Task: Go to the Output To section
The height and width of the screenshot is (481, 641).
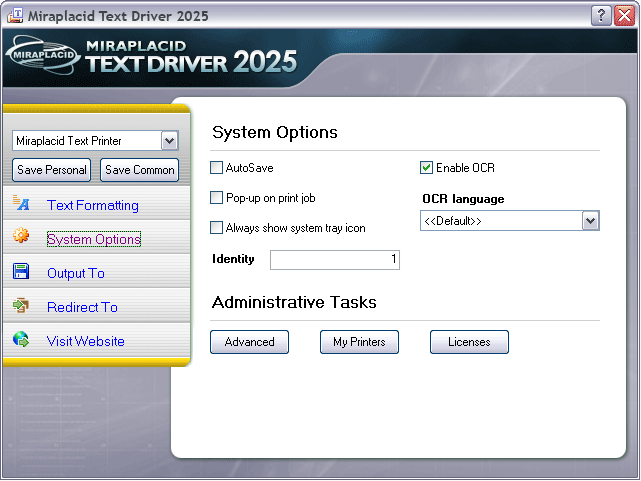Action: point(76,273)
